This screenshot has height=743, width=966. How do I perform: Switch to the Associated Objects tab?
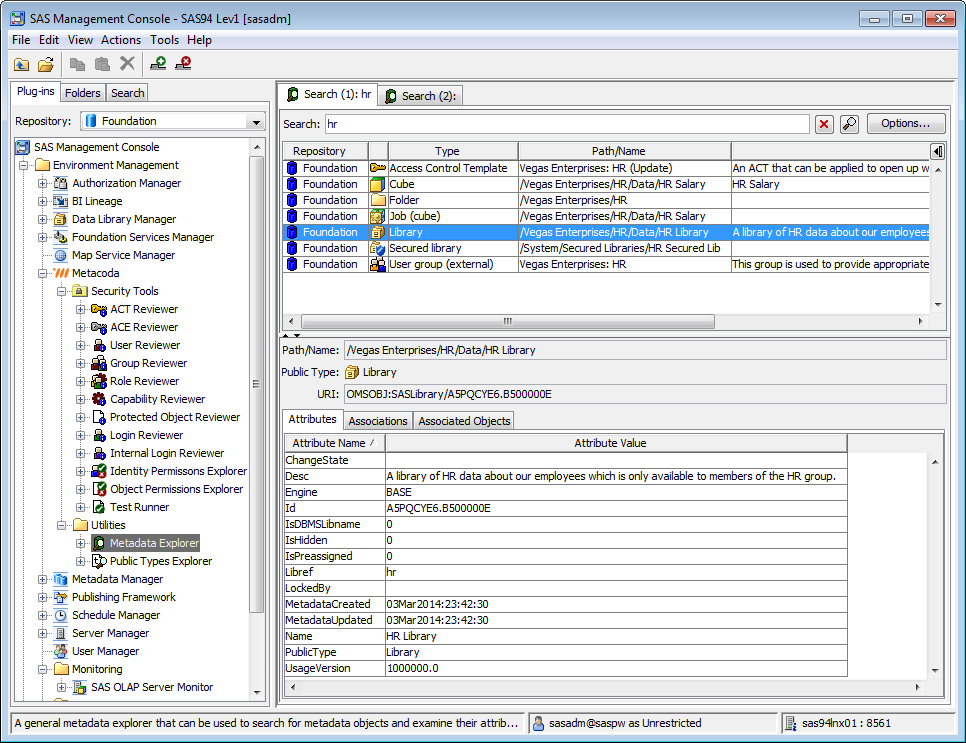point(464,421)
